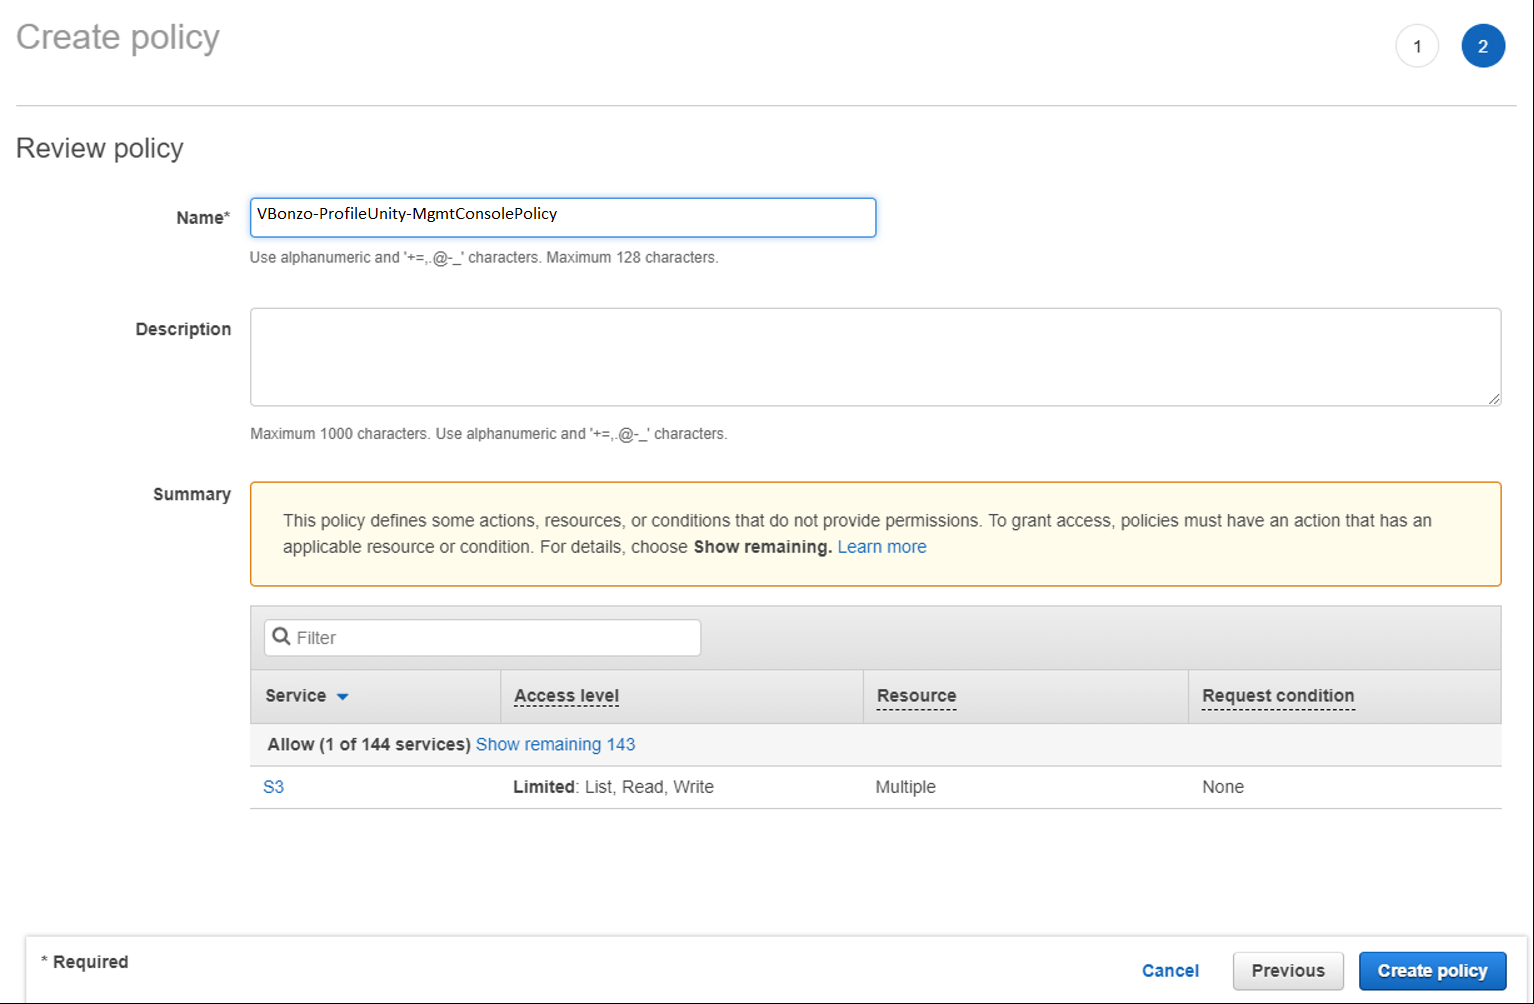The image size is (1534, 1004).
Task: Click the Access level column header
Action: pos(565,696)
